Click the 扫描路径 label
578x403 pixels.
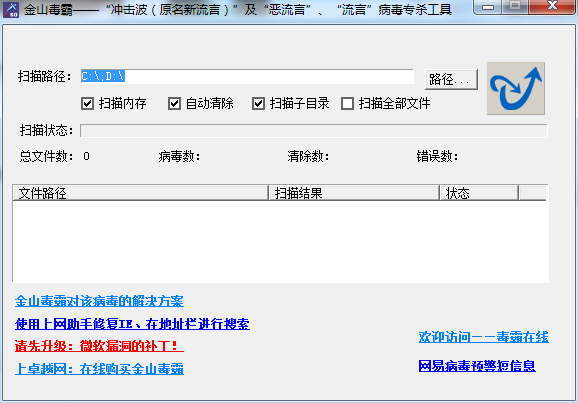click(x=45, y=77)
